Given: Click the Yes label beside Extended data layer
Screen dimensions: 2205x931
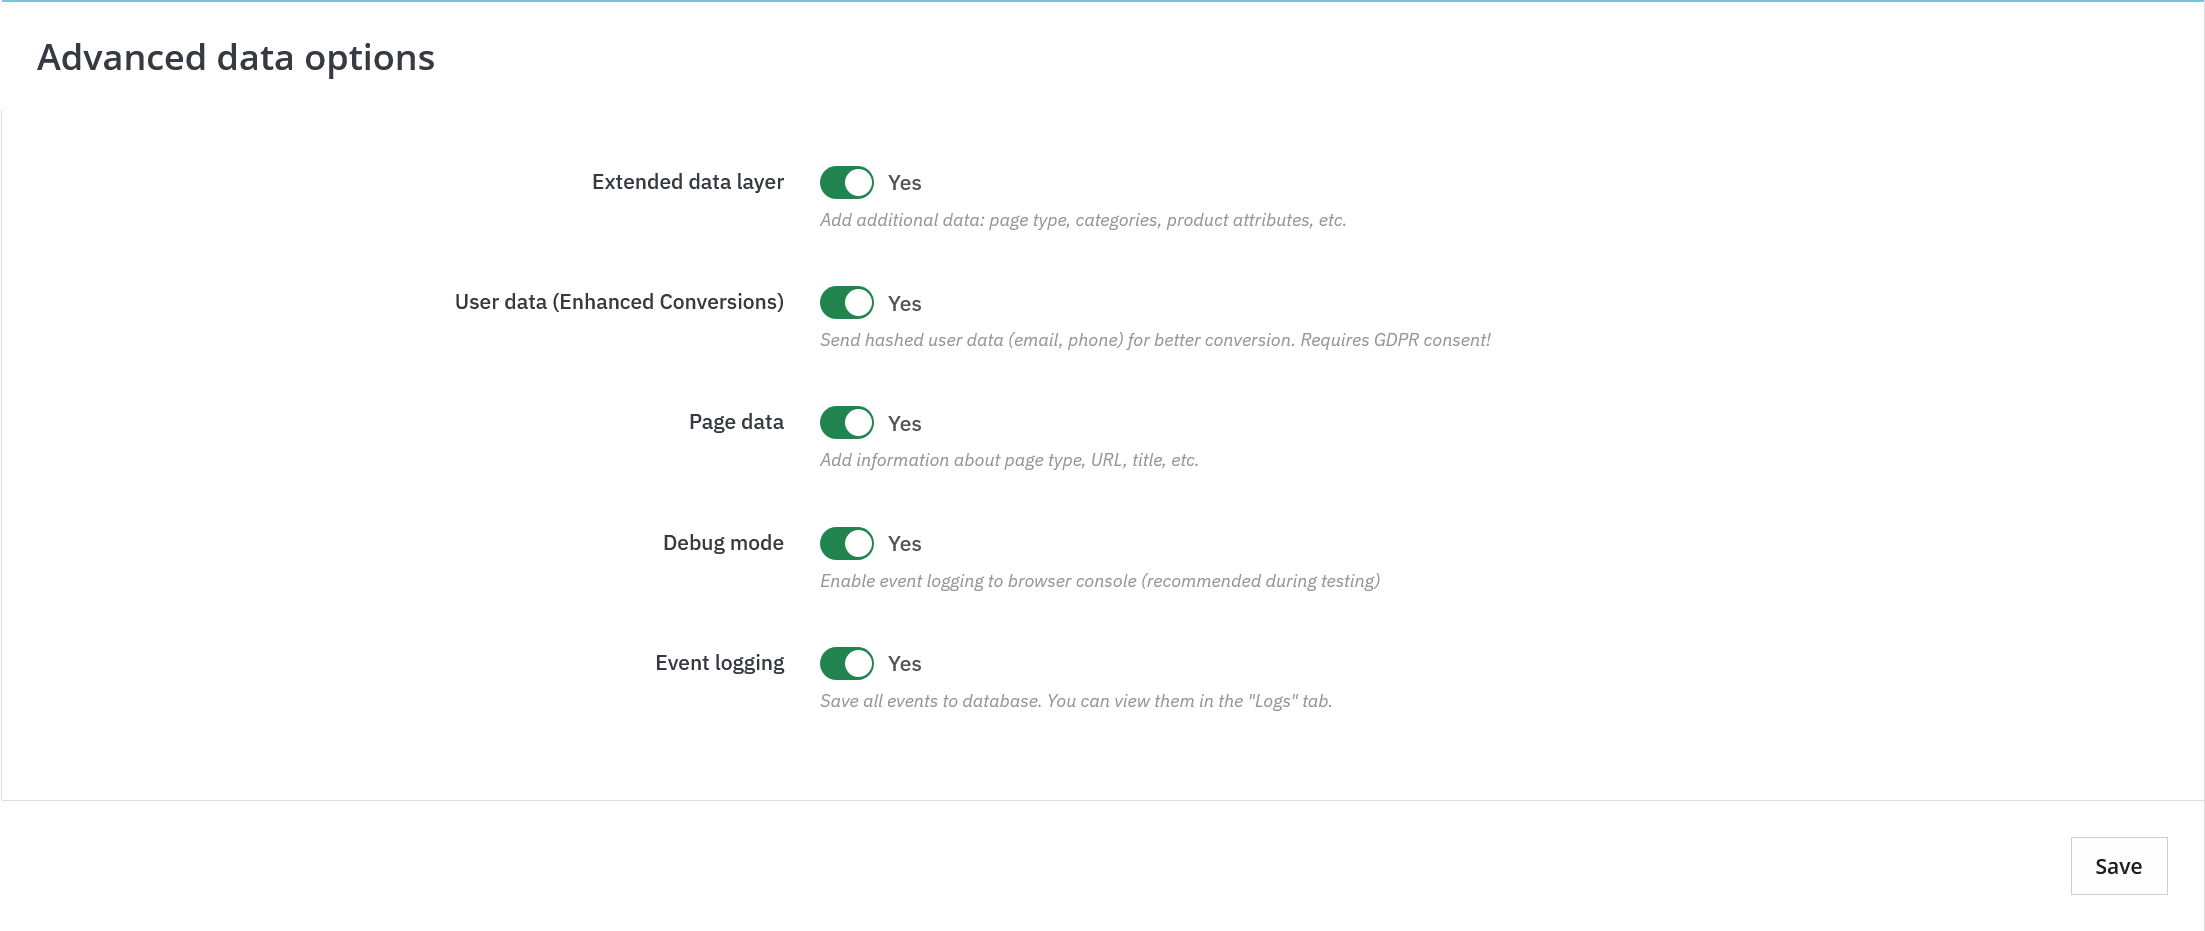Looking at the screenshot, I should 903,183.
